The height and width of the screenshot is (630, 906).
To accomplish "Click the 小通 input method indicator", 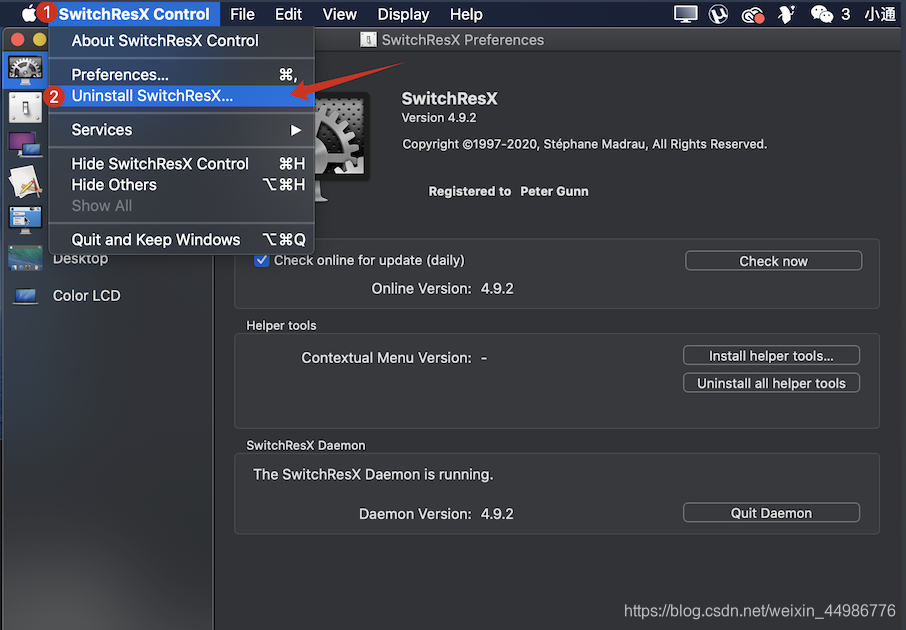I will (880, 14).
